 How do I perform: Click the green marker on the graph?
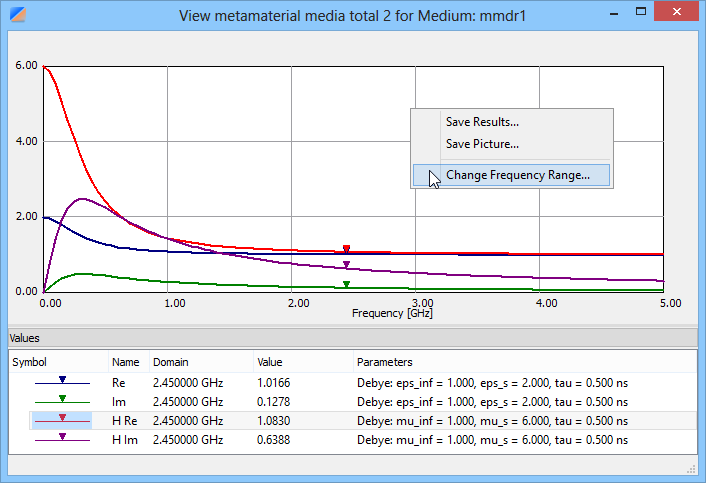(346, 285)
